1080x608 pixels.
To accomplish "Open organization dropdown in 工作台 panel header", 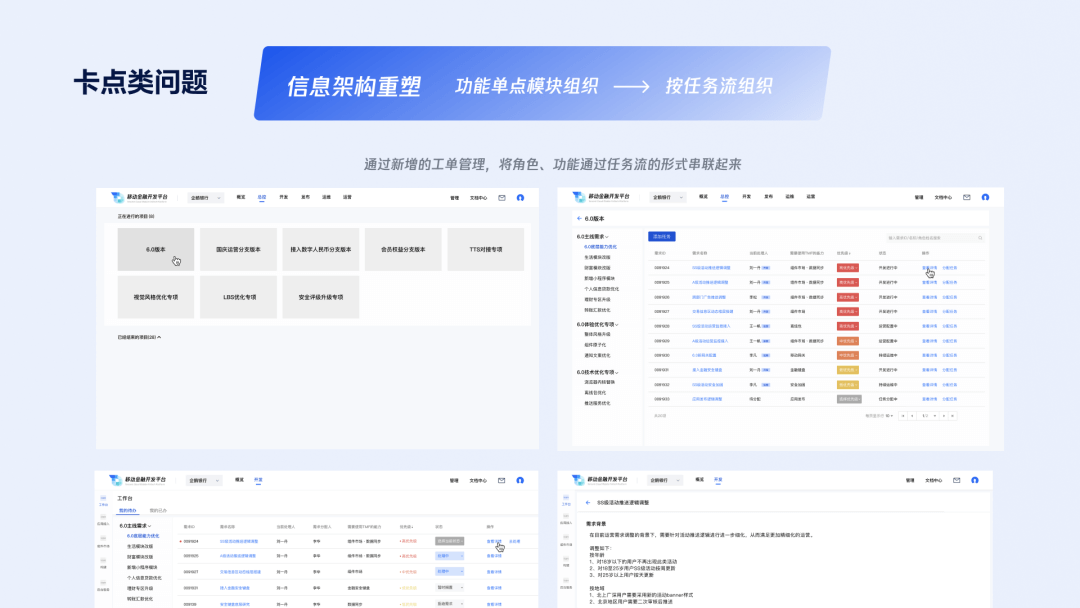I will click(203, 480).
